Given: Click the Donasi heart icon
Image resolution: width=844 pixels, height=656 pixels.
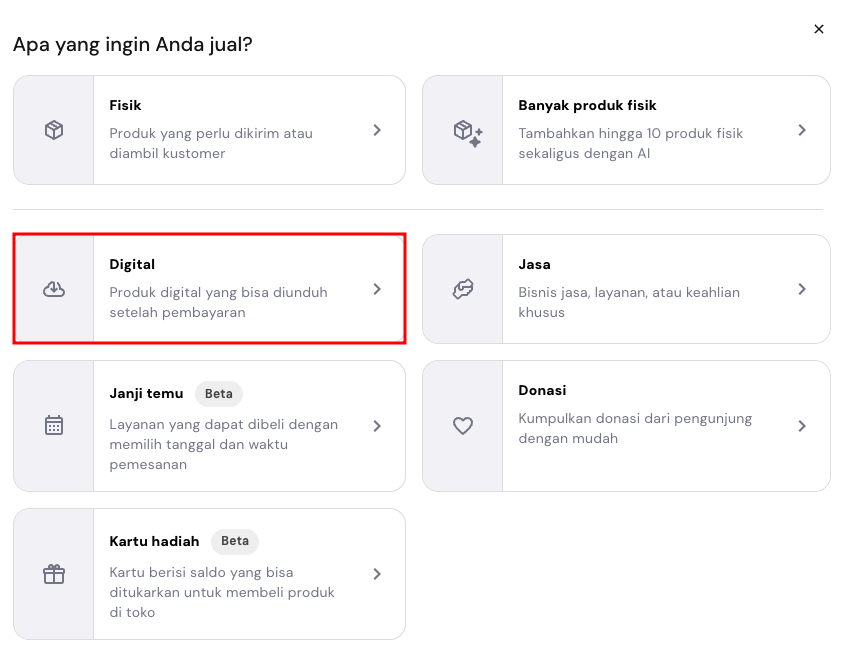Looking at the screenshot, I should [463, 425].
